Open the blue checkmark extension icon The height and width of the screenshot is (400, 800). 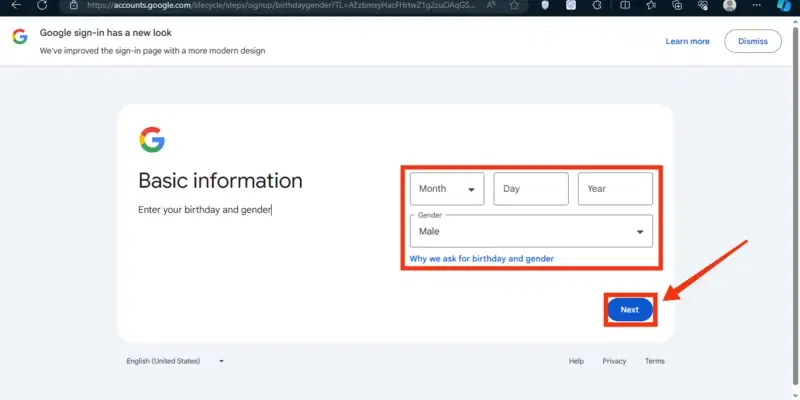[571, 5]
